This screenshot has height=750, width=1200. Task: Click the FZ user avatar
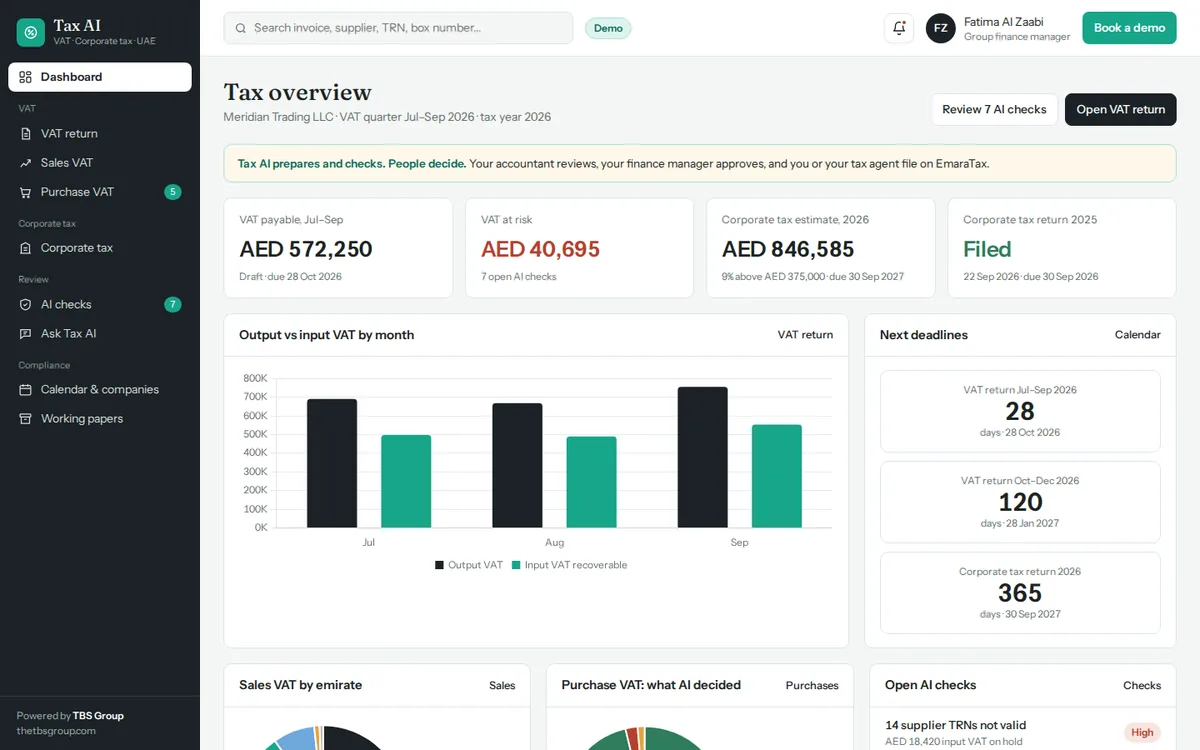click(x=940, y=28)
